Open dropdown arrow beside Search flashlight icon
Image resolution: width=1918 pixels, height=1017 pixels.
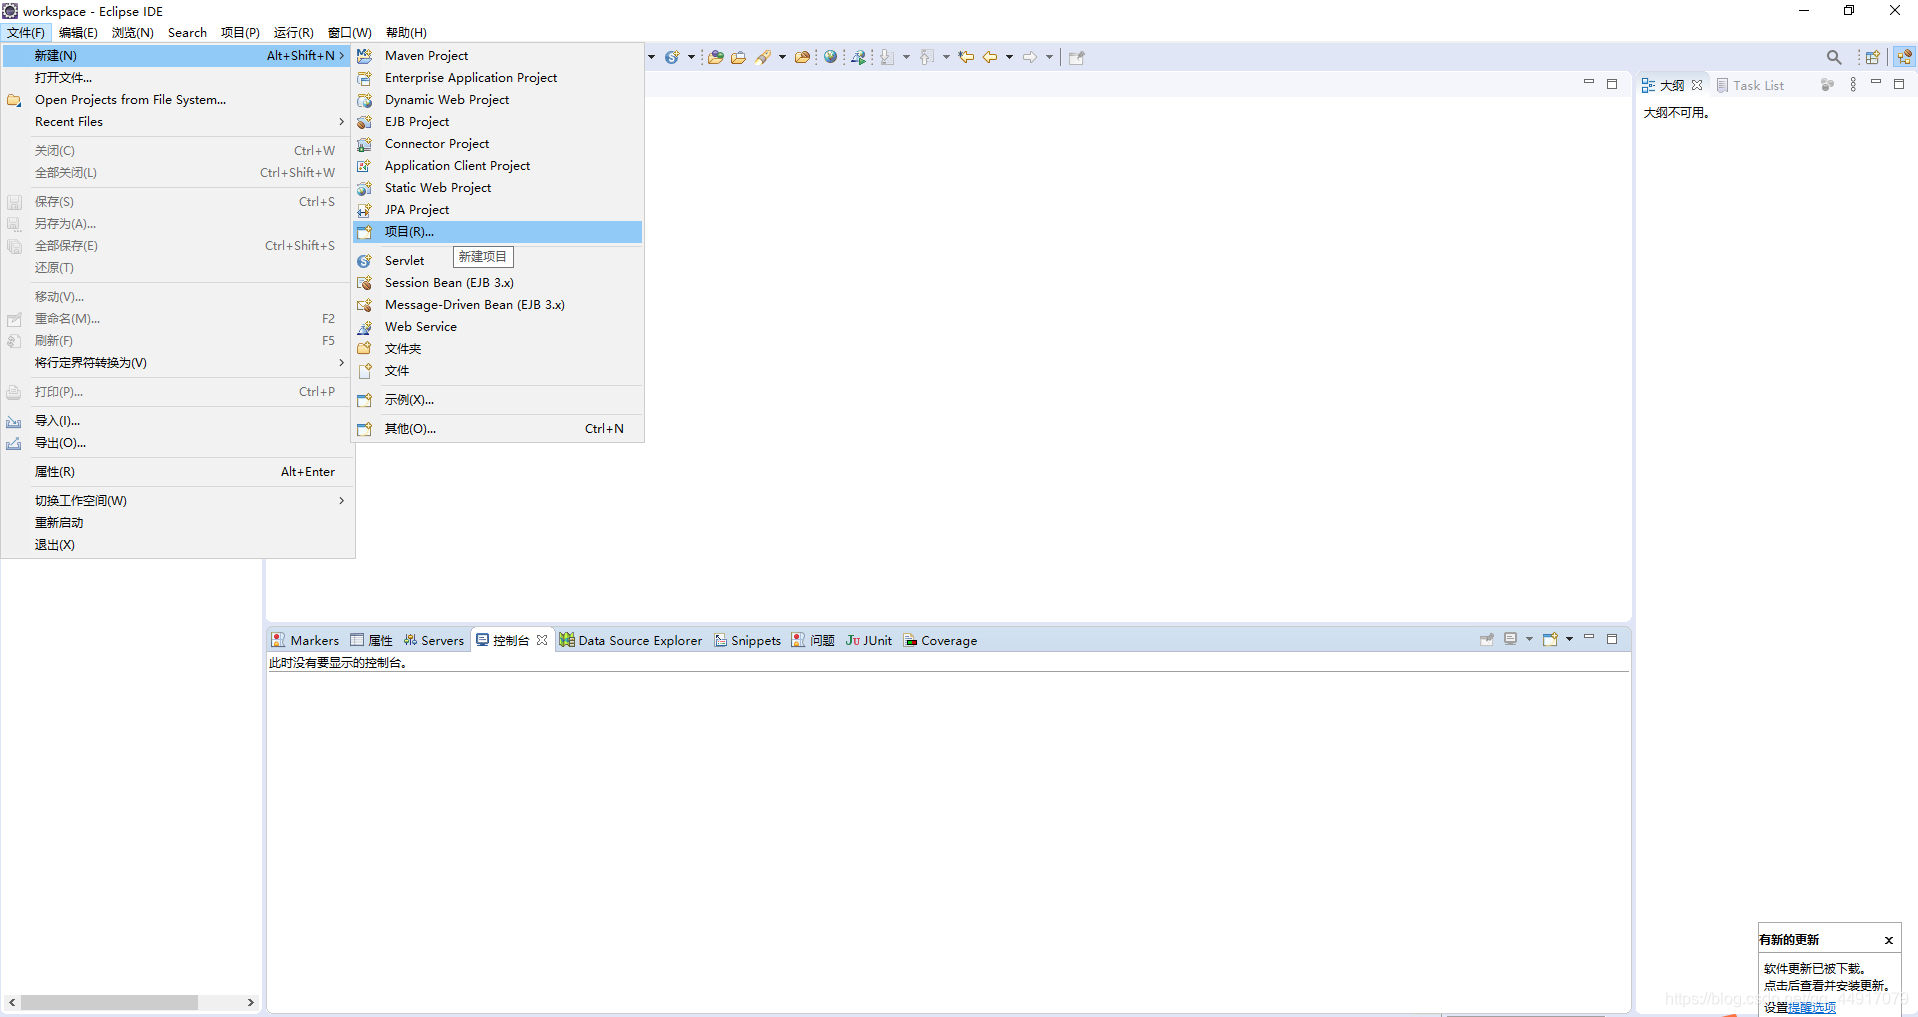782,57
